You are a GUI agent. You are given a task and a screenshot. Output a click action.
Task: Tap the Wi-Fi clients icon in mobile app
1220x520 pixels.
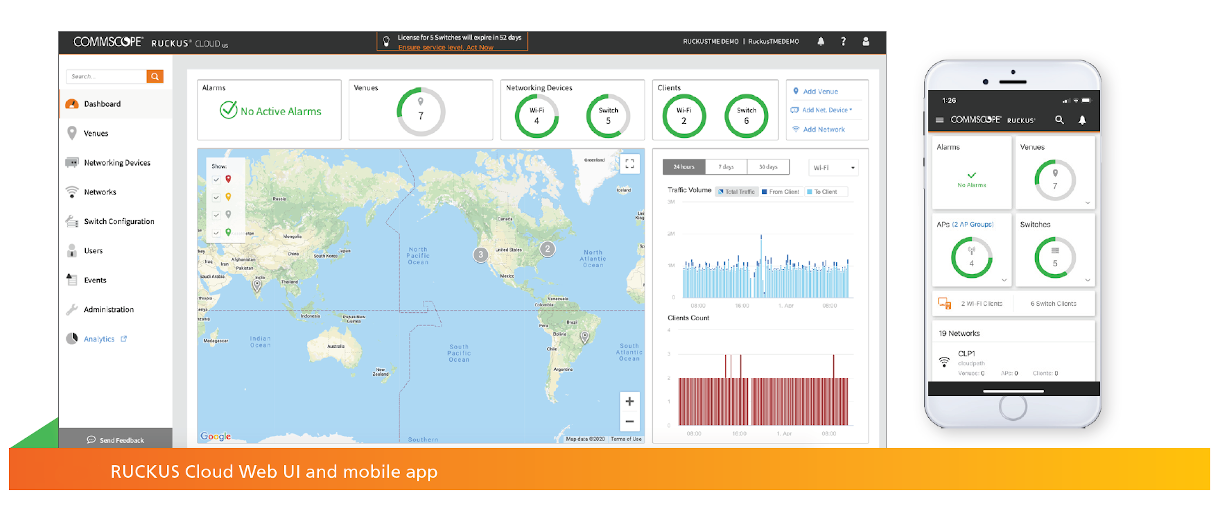pyautogui.click(x=943, y=303)
